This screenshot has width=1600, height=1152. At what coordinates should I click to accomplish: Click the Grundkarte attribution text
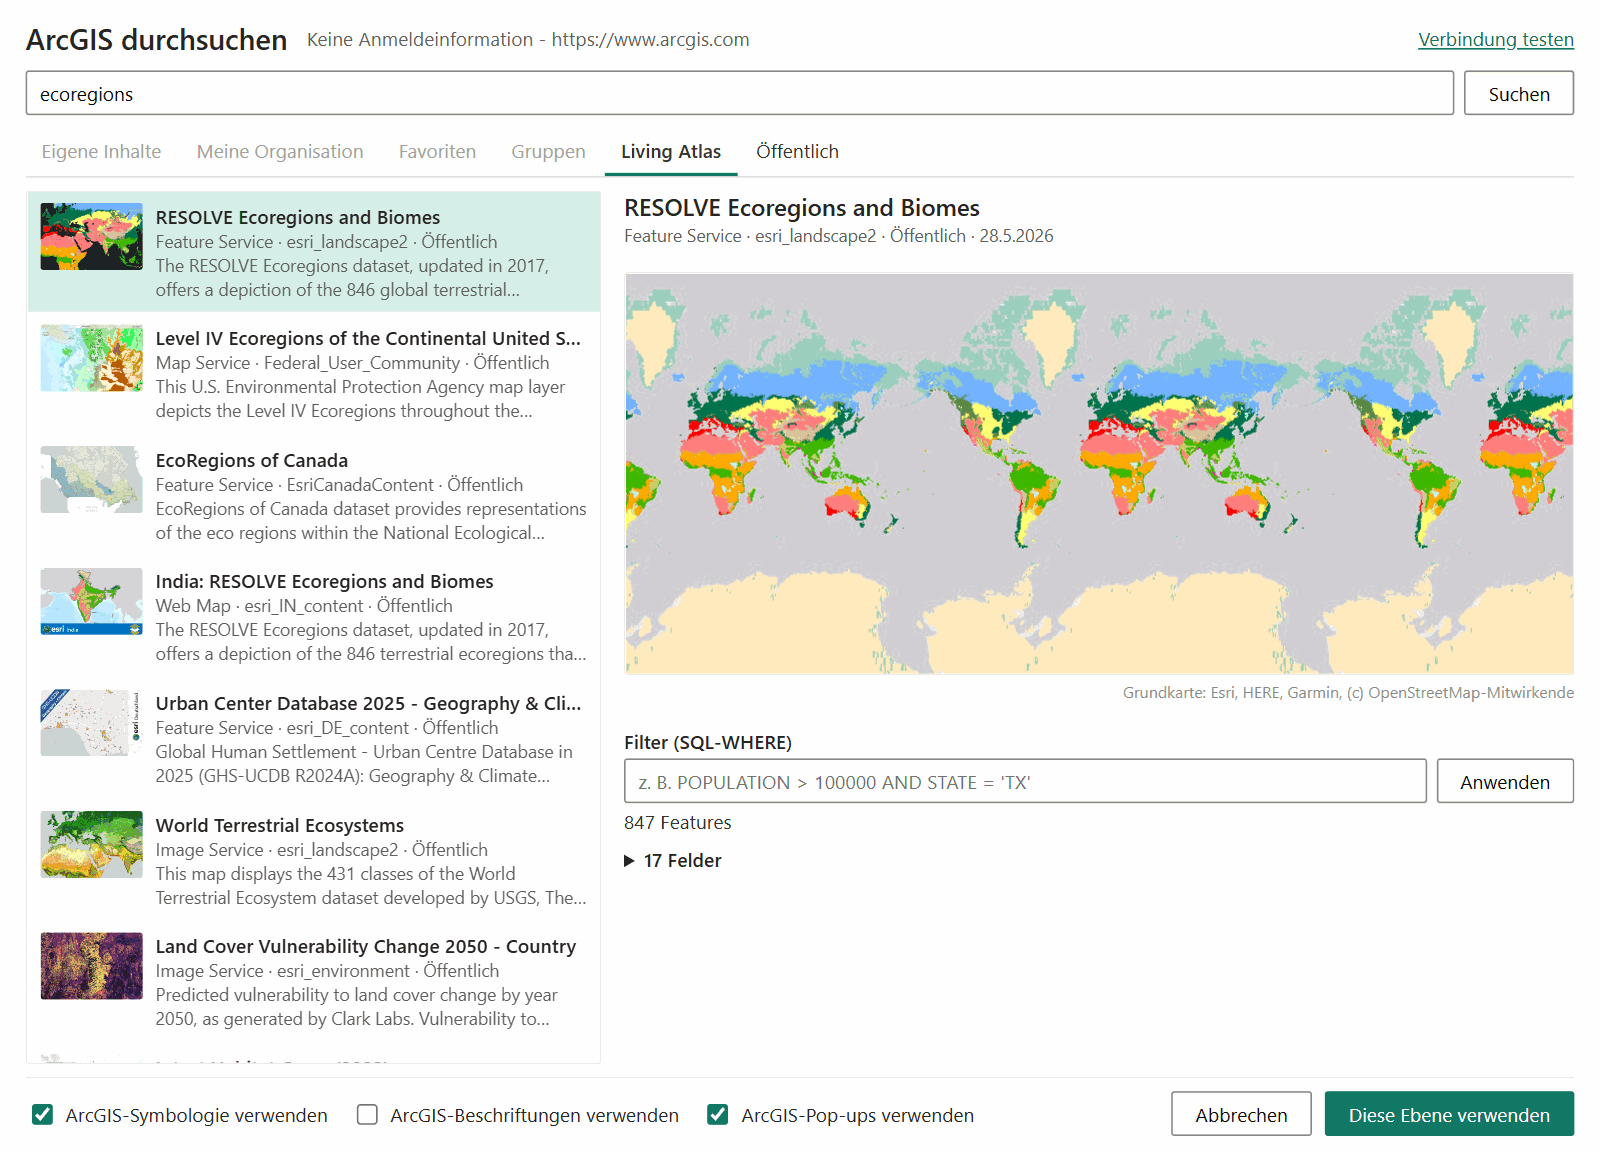pyautogui.click(x=1348, y=692)
